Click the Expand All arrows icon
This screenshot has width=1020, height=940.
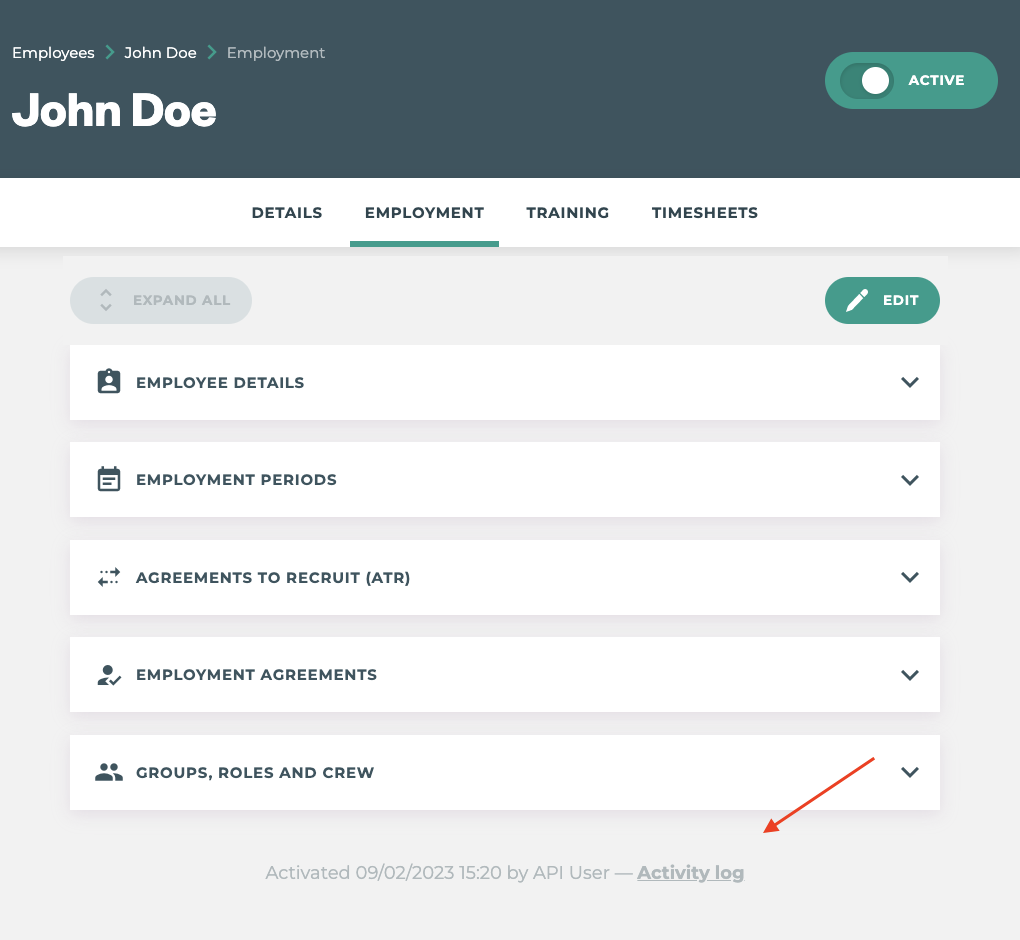pyautogui.click(x=105, y=300)
